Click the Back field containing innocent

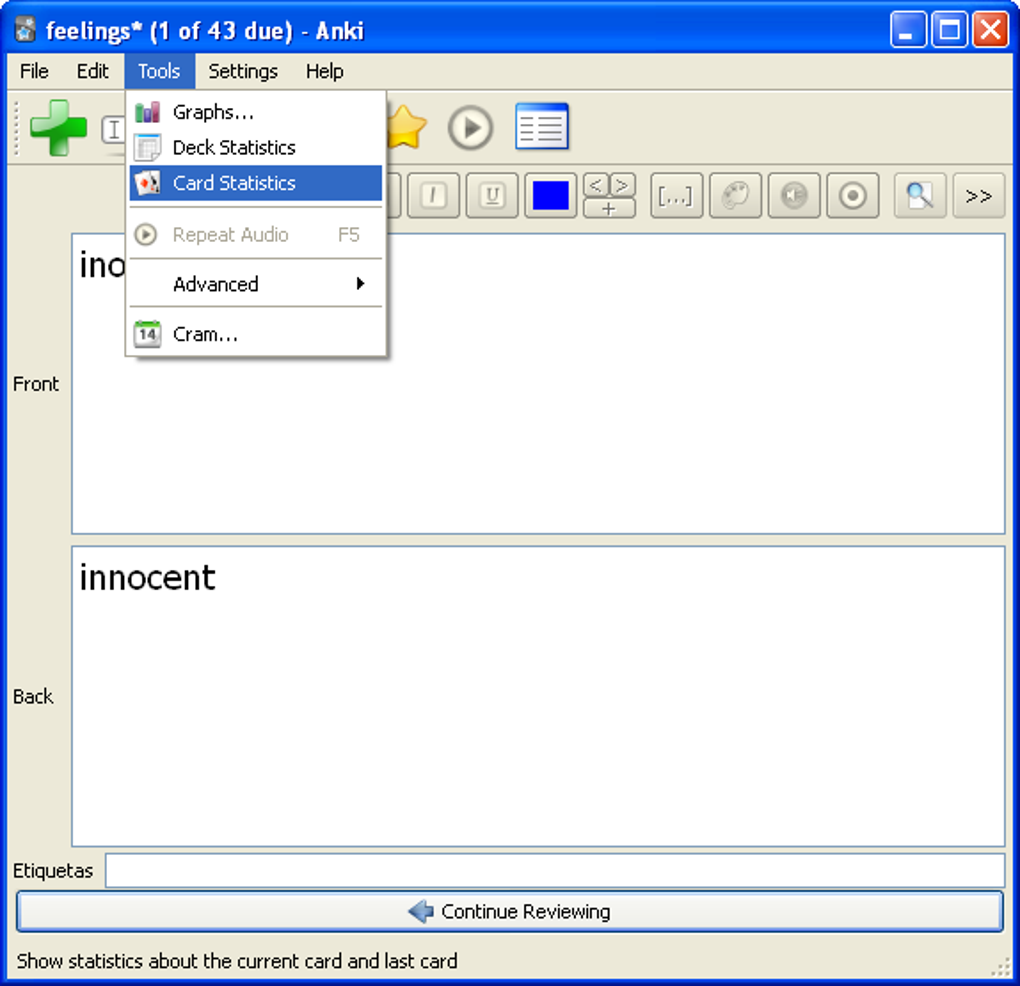coord(400,690)
